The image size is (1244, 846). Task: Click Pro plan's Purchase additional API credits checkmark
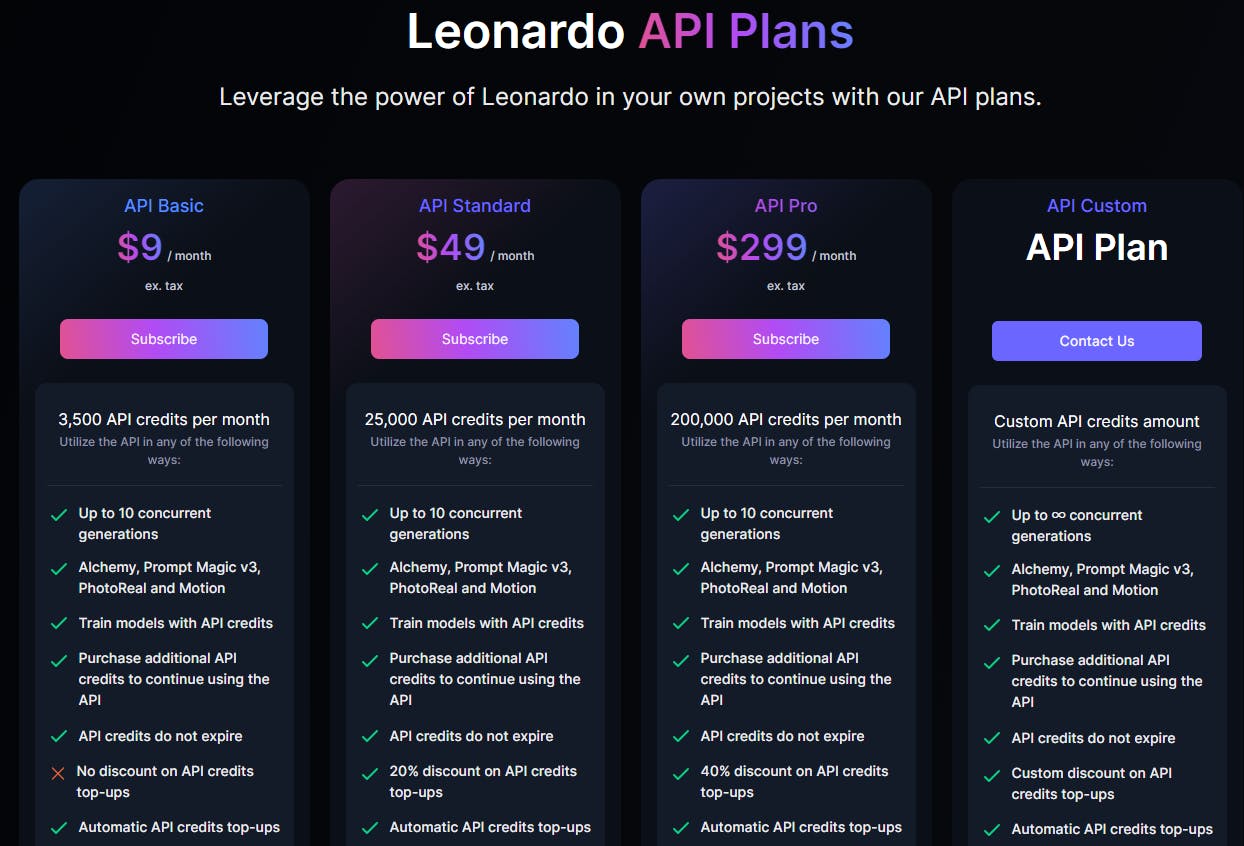click(x=681, y=660)
